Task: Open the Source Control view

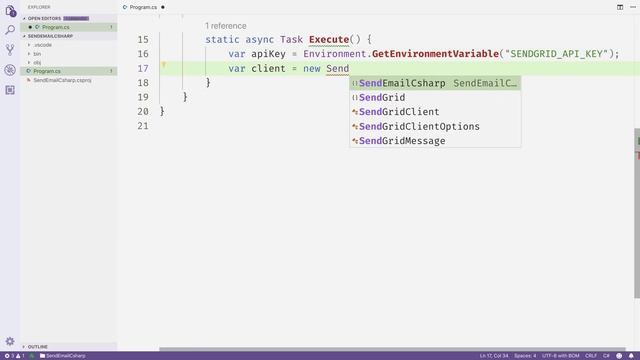Action: pyautogui.click(x=10, y=50)
